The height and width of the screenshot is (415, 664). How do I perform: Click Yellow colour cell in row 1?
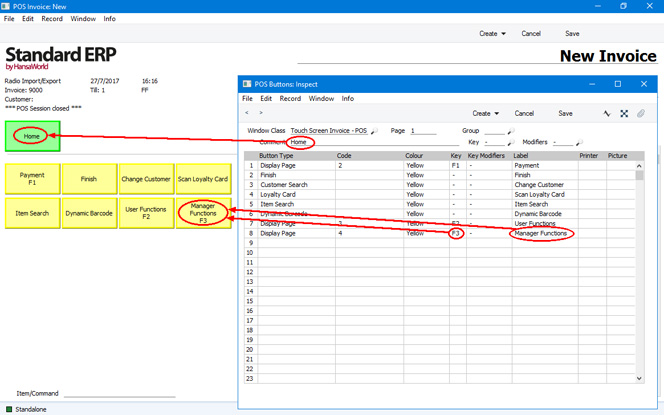(426, 166)
